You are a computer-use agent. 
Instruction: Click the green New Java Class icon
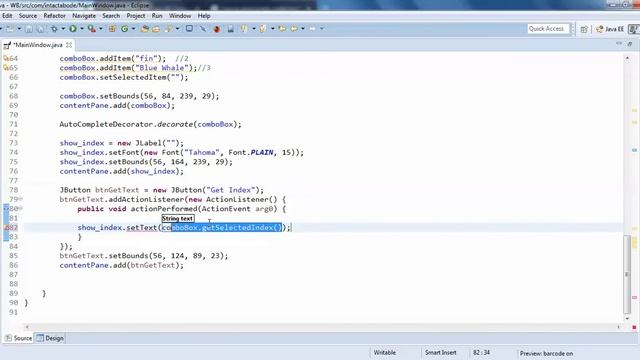[124, 29]
